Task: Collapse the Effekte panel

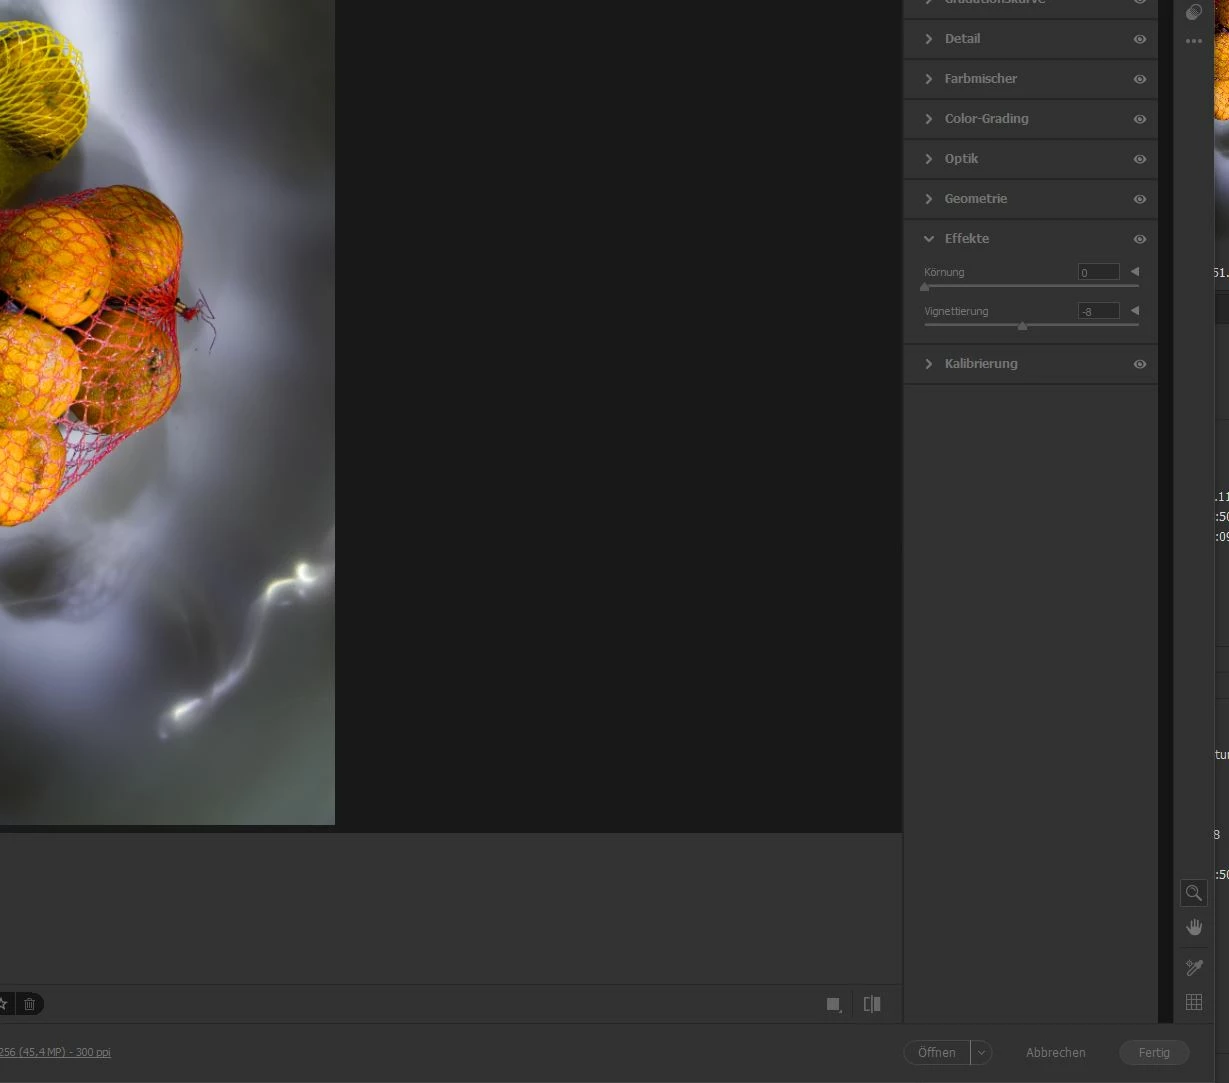Action: pos(929,239)
